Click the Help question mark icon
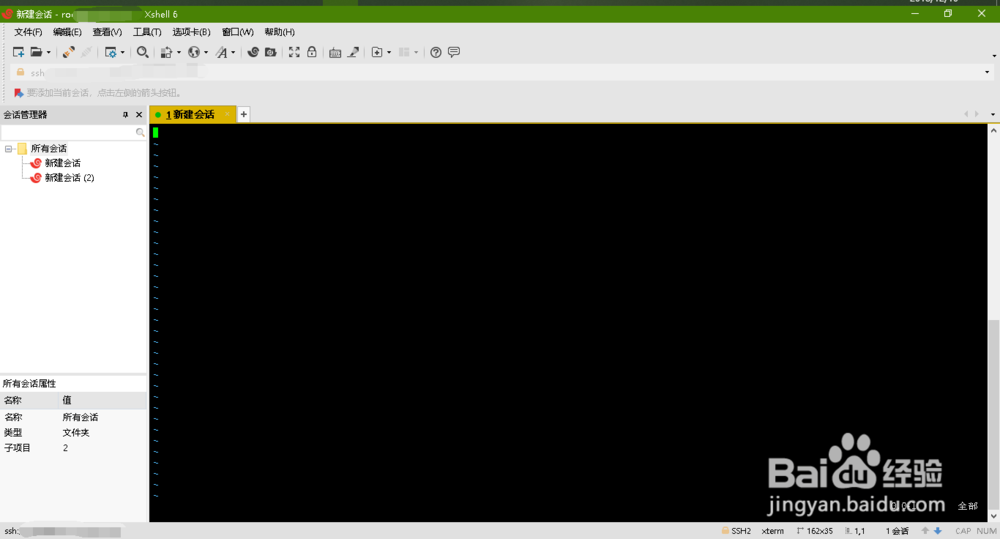 pos(436,52)
